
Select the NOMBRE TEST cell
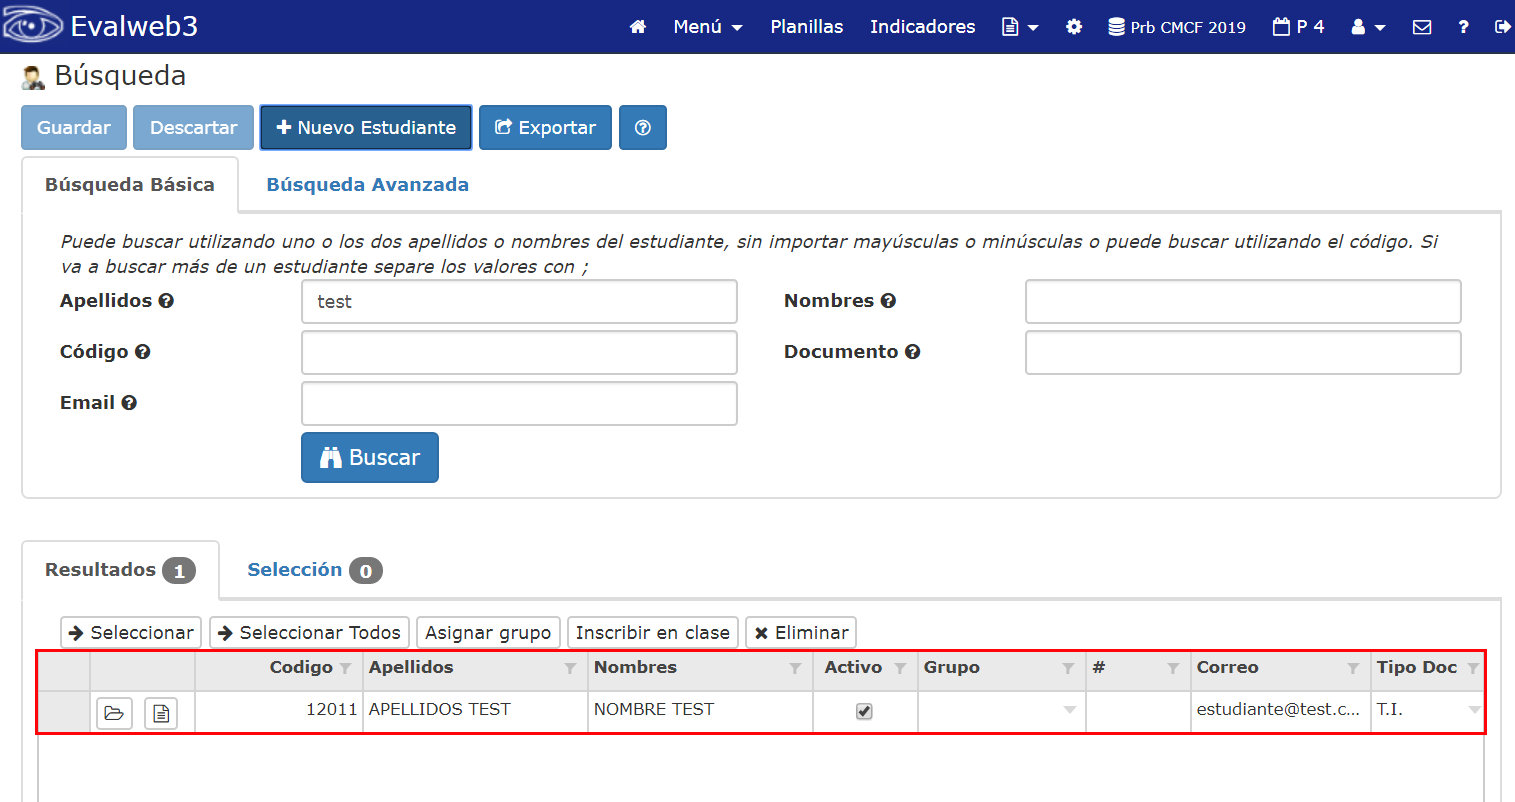tap(700, 710)
